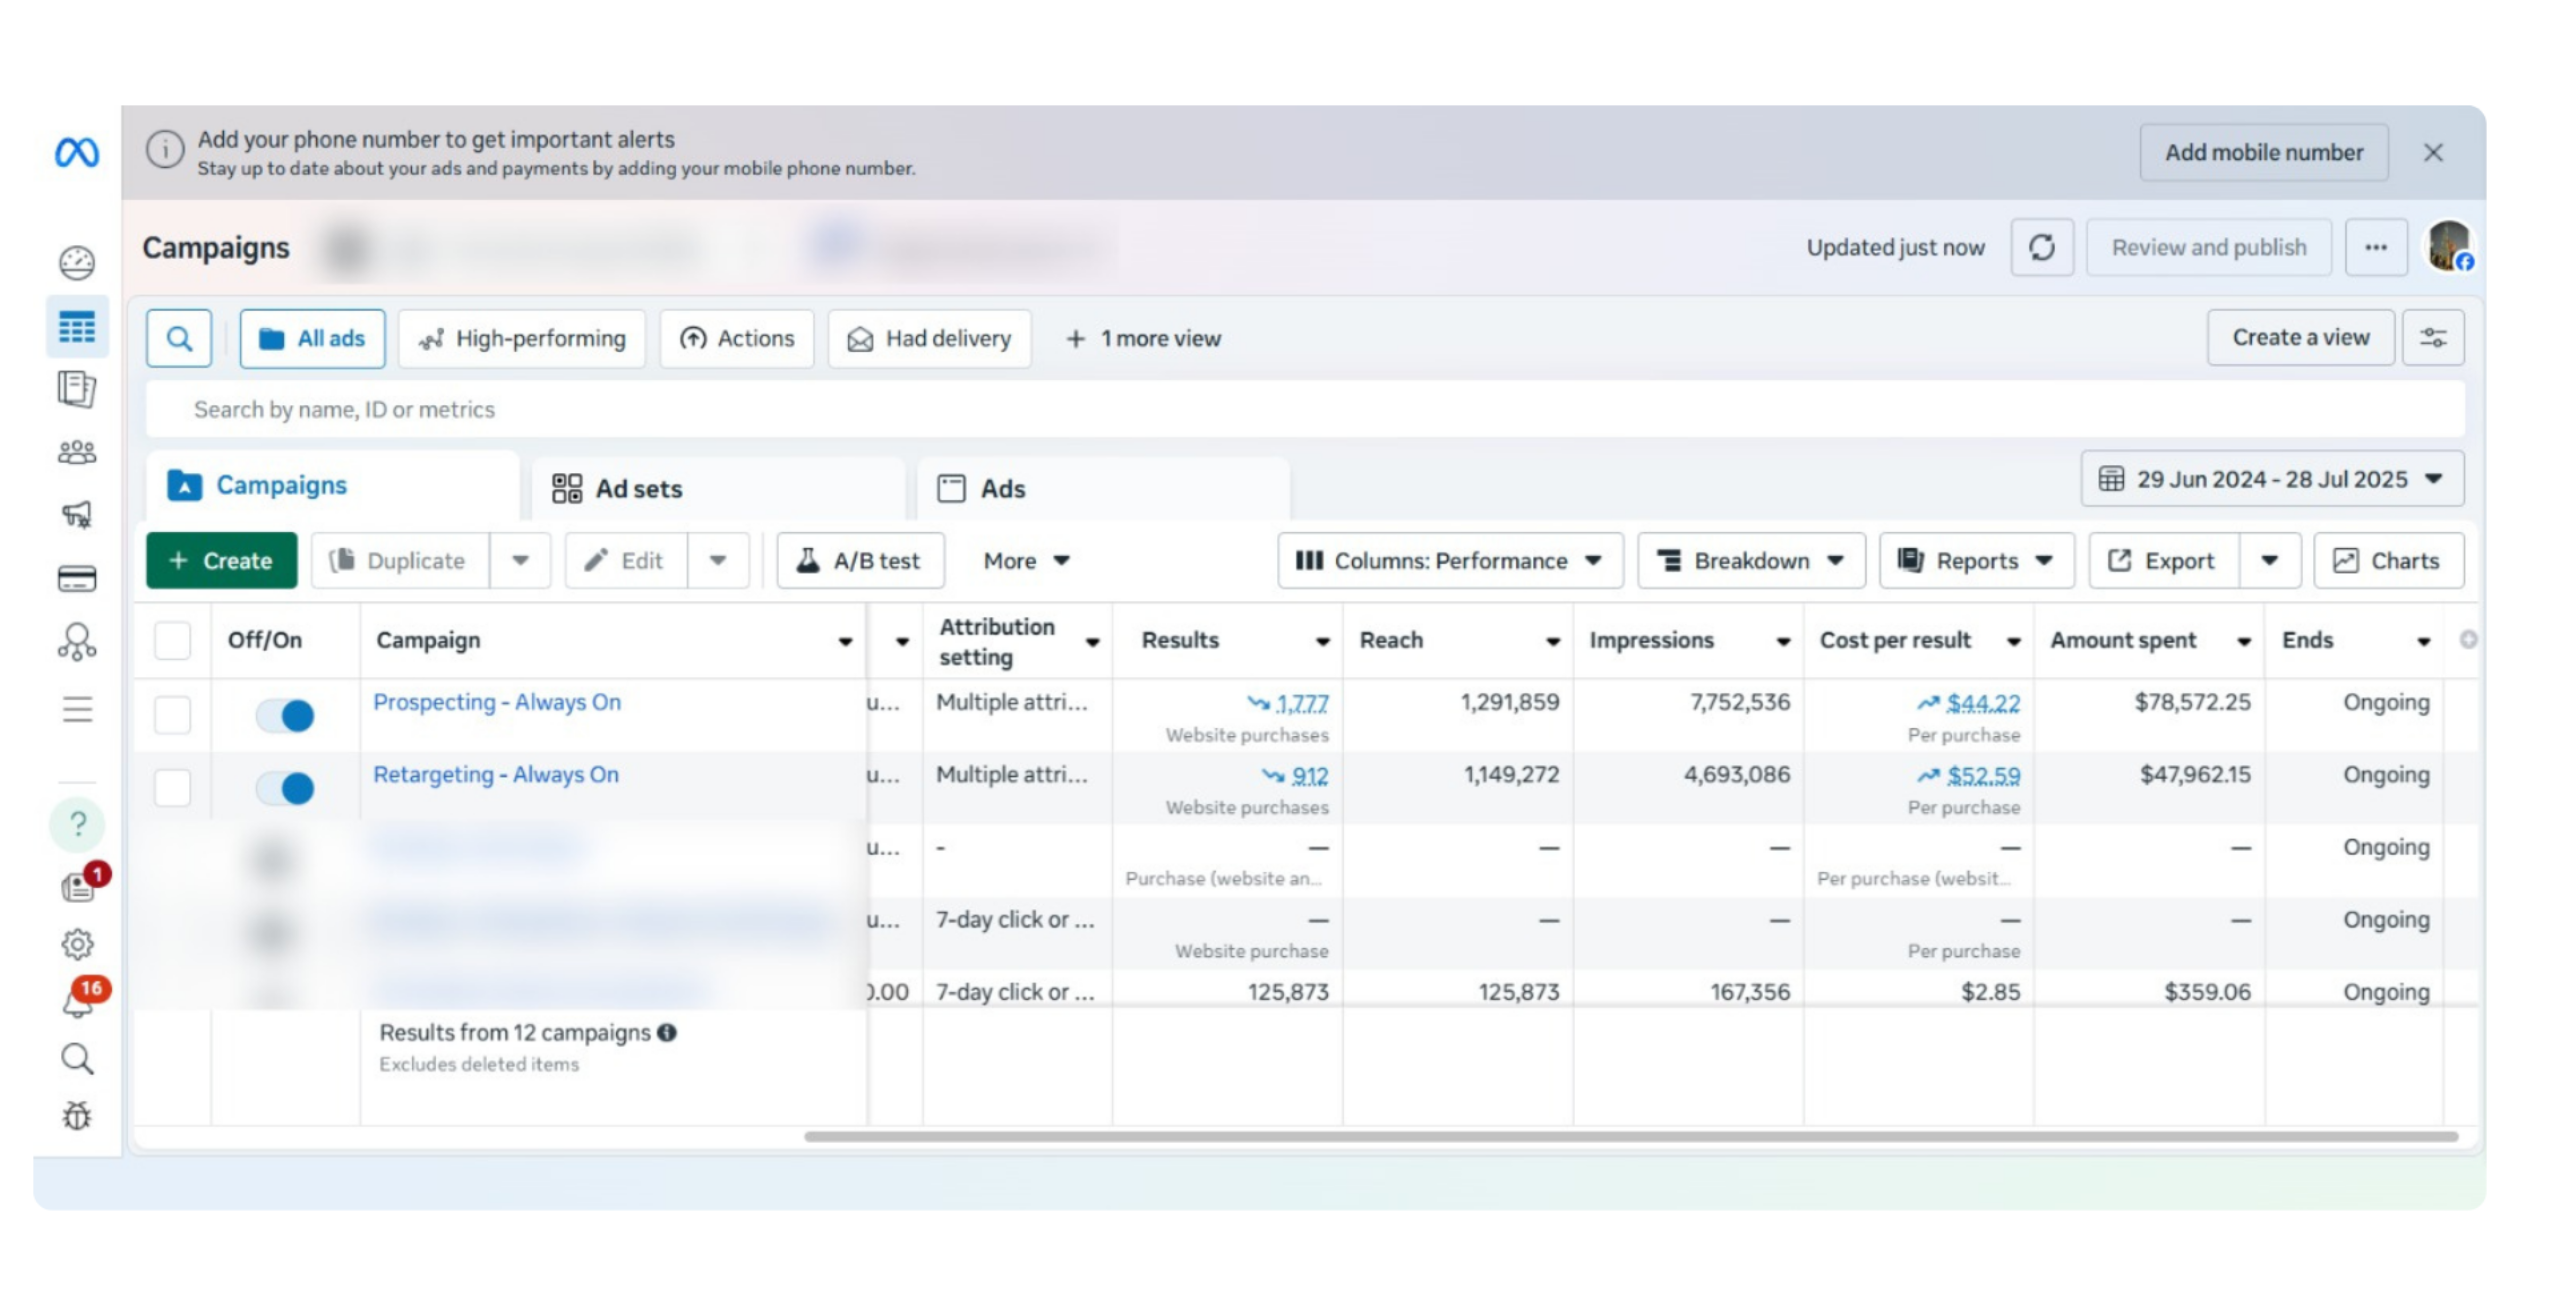Click the bug report icon in sidebar
This screenshot has width=2560, height=1292.
pos(77,1115)
